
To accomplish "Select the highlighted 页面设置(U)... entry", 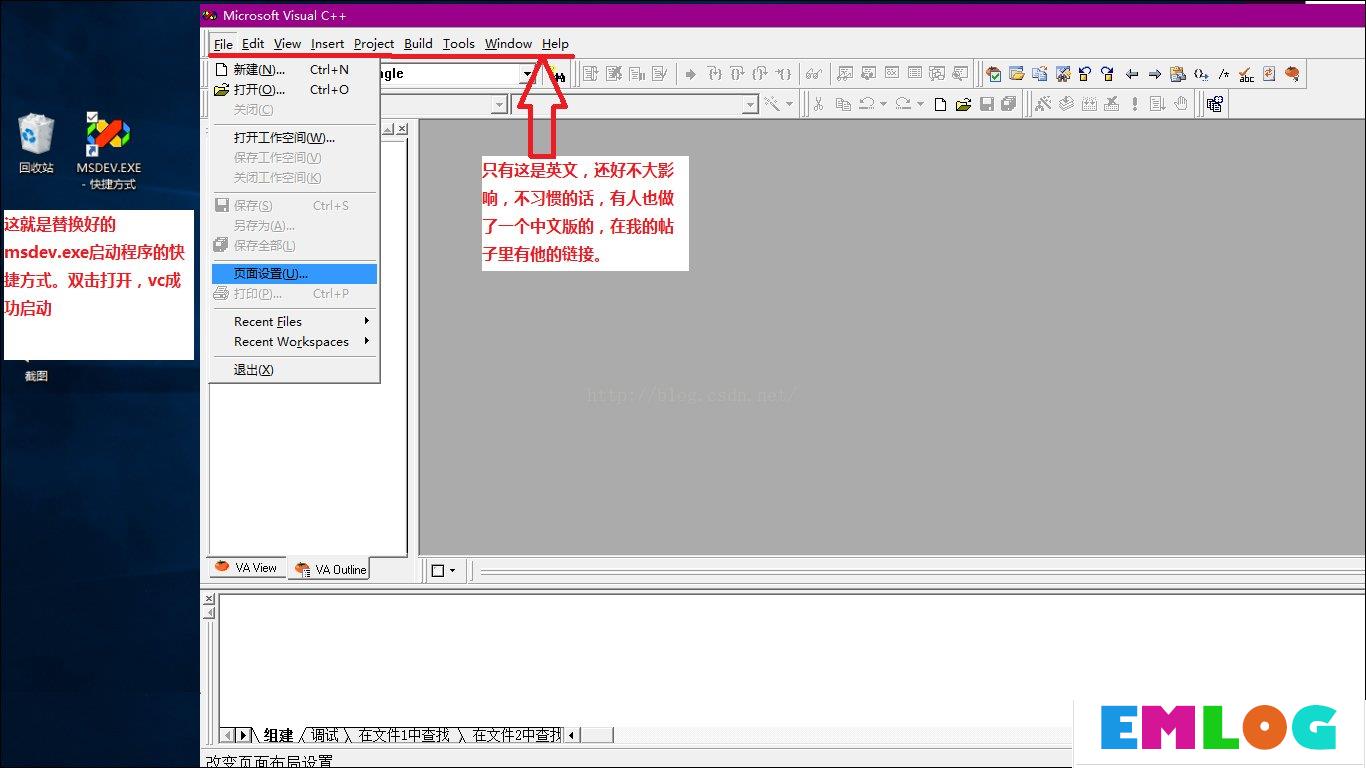I will click(295, 274).
